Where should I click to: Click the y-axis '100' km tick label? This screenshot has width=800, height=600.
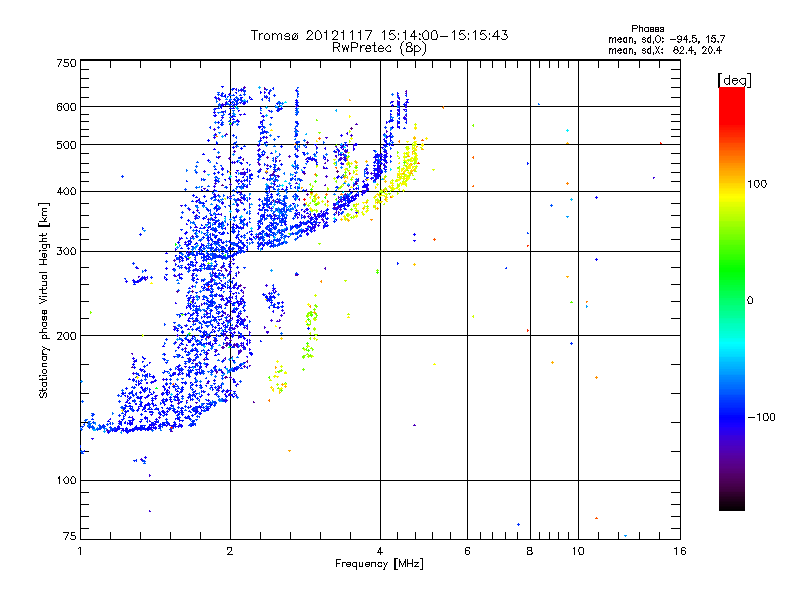point(66,481)
